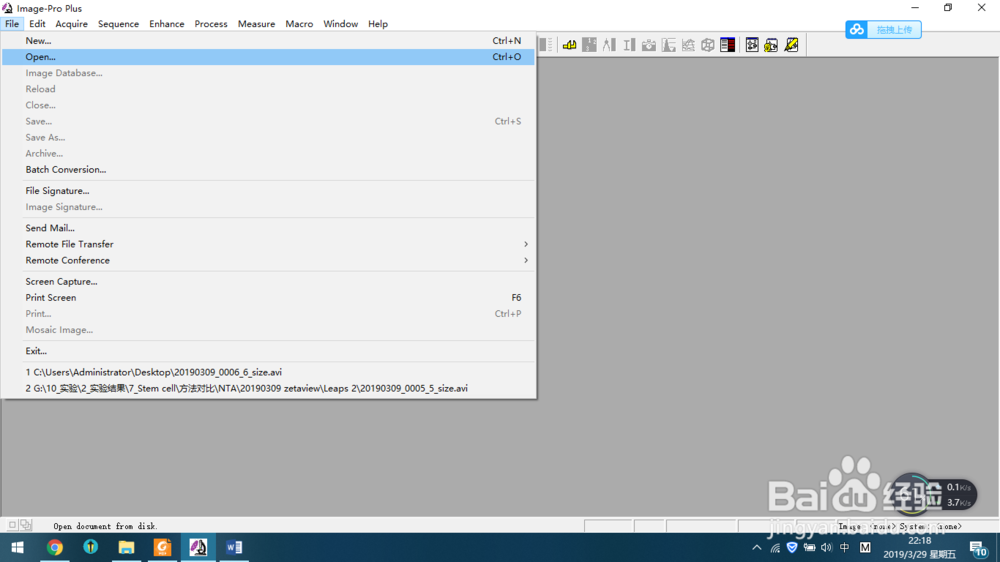Image resolution: width=1000 pixels, height=562 pixels.
Task: Click the greyed Image Database... entry
Action: point(268,73)
